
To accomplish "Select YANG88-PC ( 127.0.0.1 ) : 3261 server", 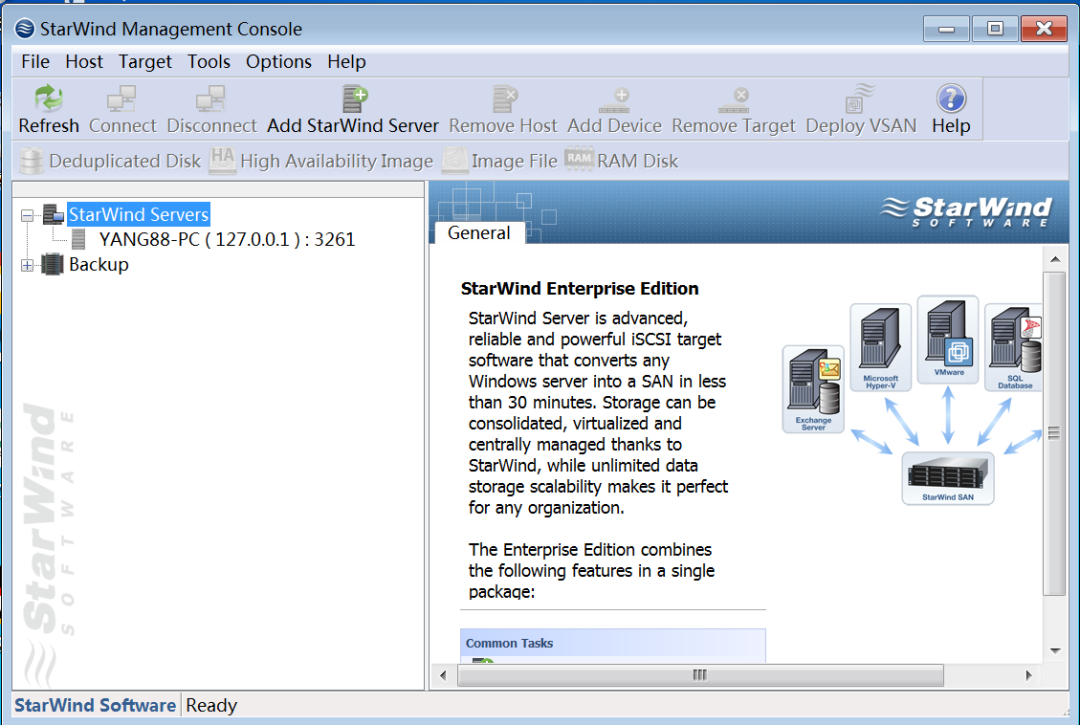I will [227, 239].
